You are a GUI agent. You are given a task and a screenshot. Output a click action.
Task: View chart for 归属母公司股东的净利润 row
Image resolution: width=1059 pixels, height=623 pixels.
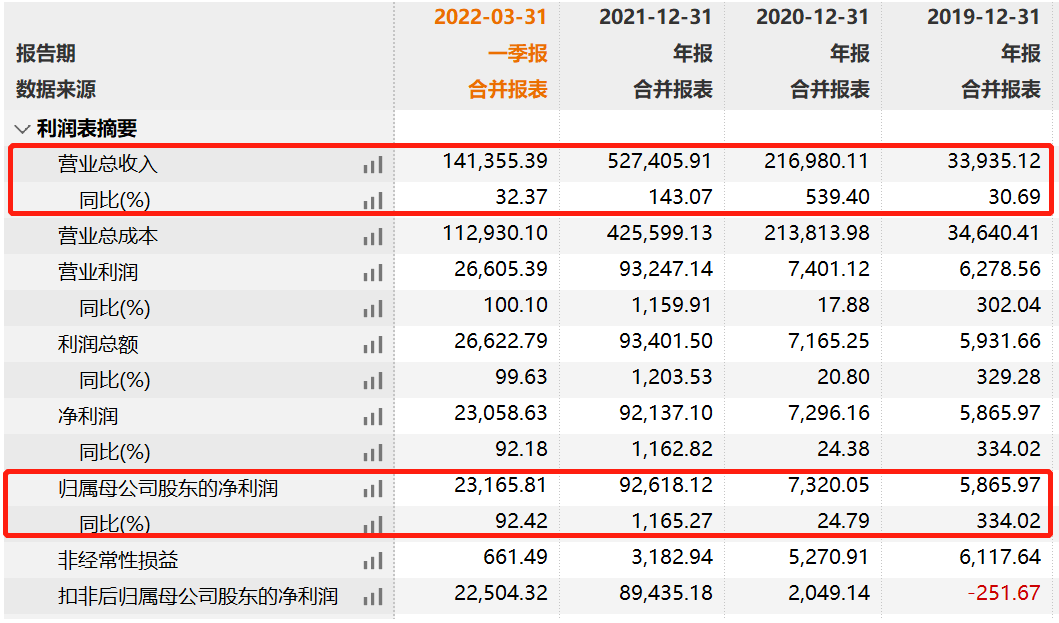pyautogui.click(x=373, y=489)
